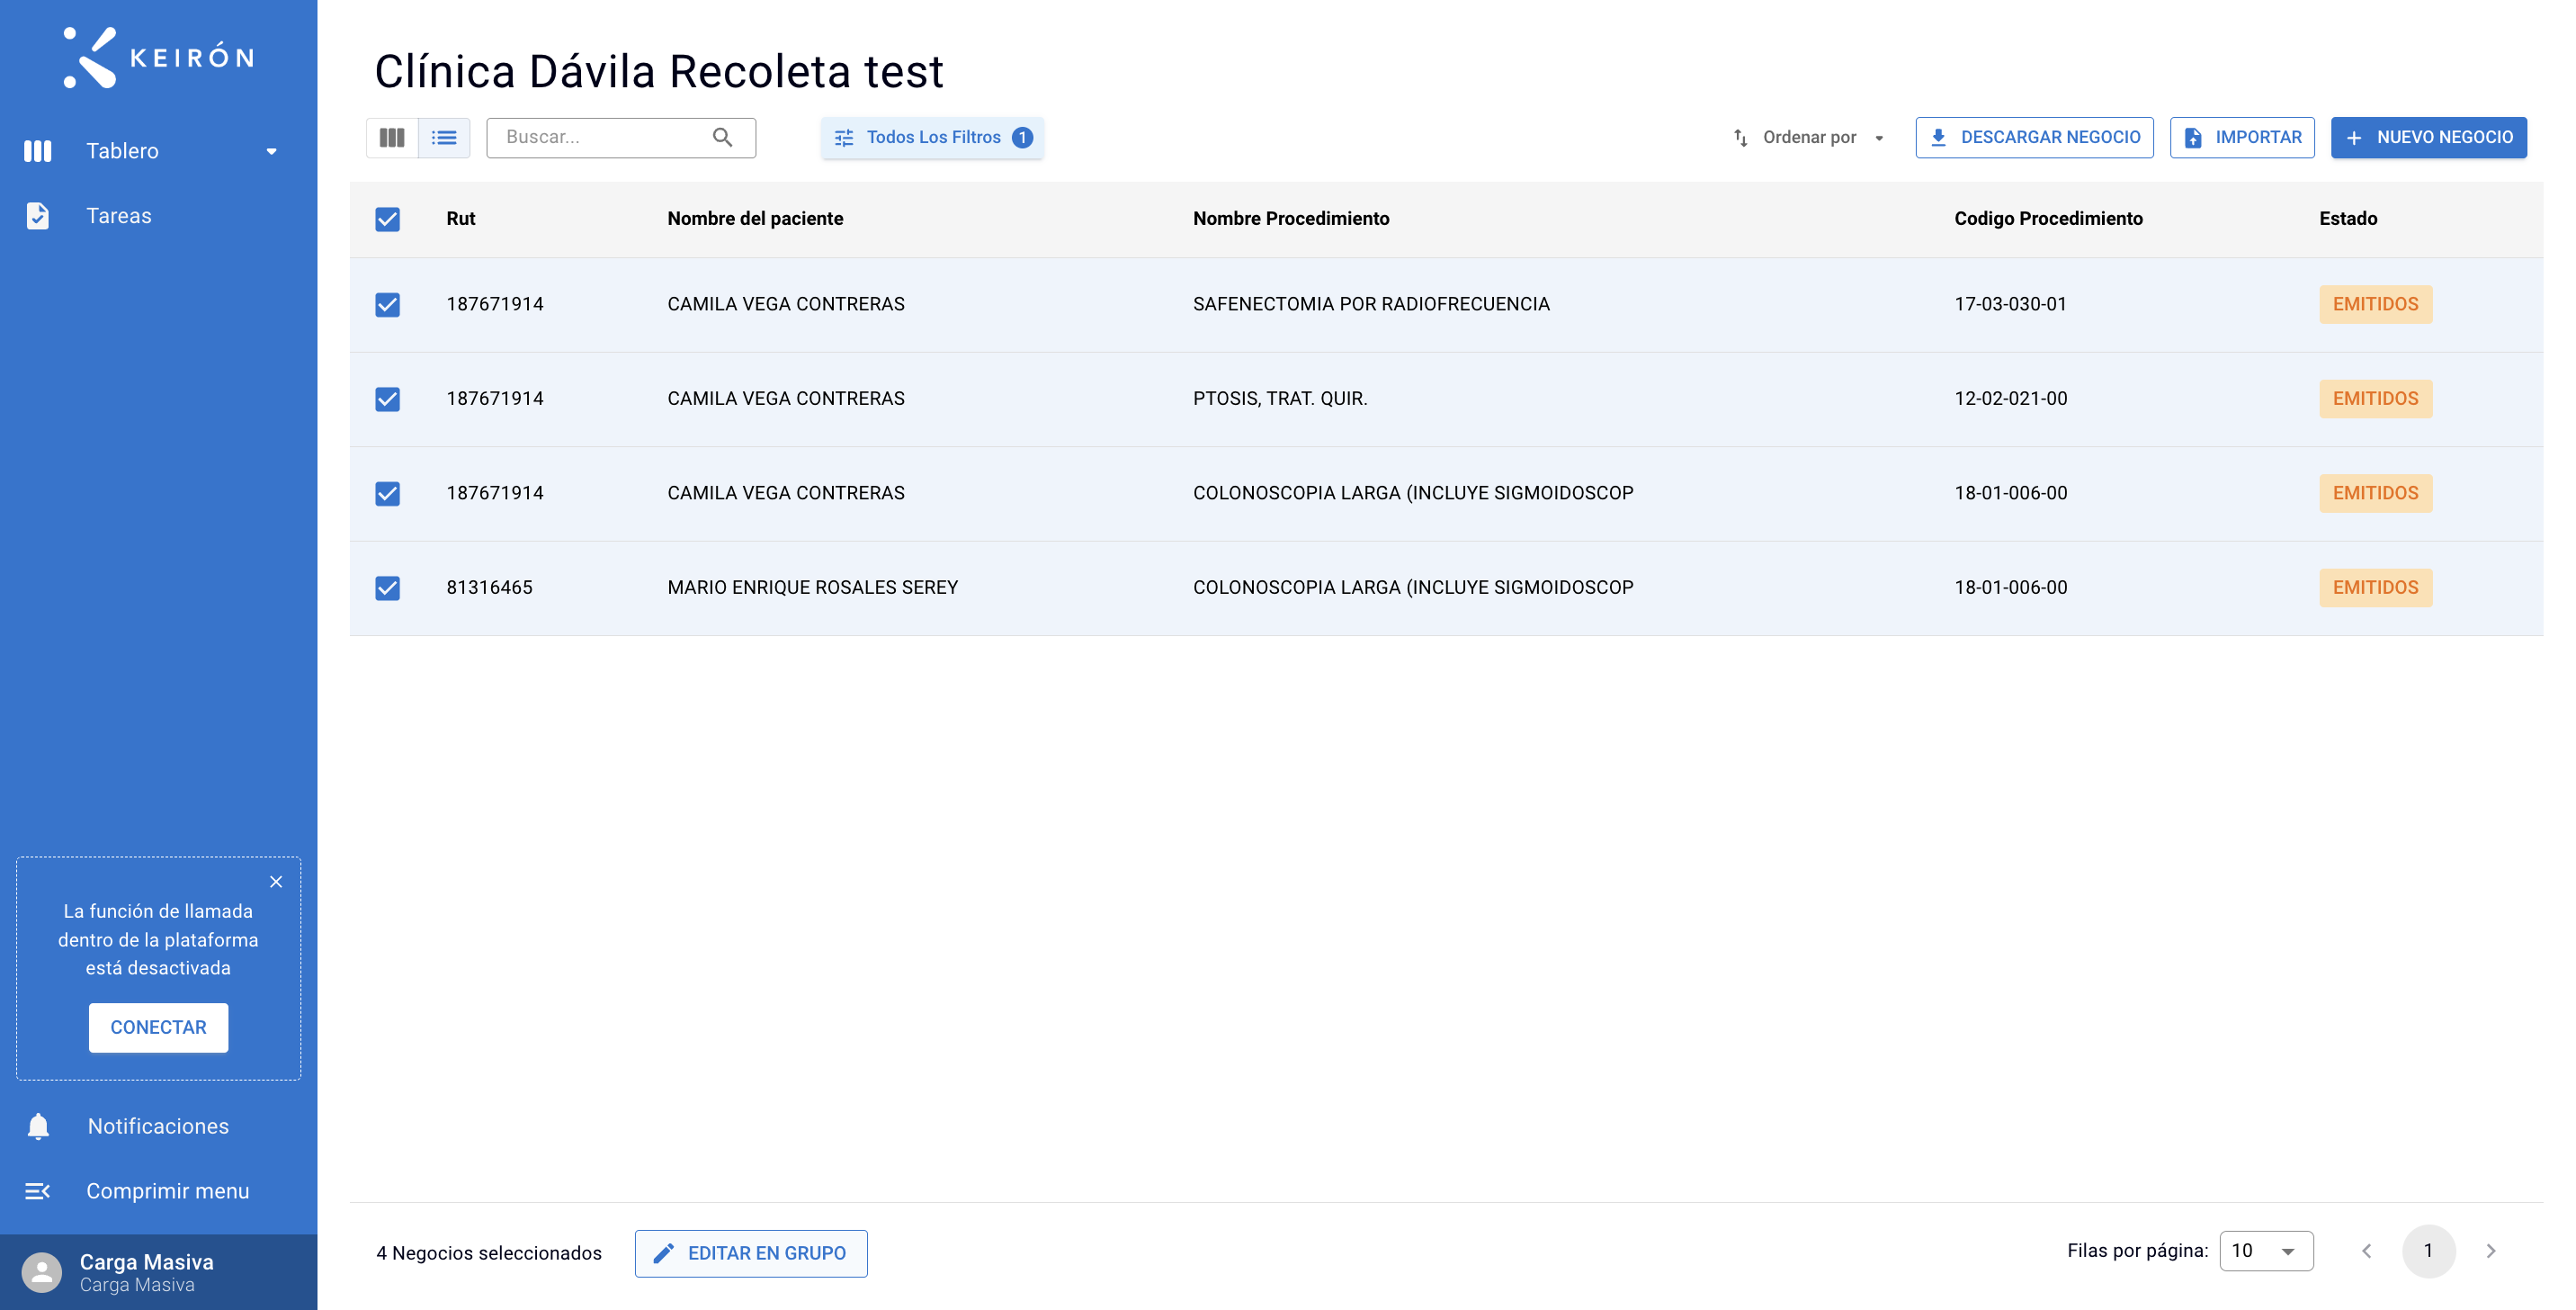Screen dimensions: 2576x1310
Task: Click the search magnifier icon
Action: pos(722,137)
